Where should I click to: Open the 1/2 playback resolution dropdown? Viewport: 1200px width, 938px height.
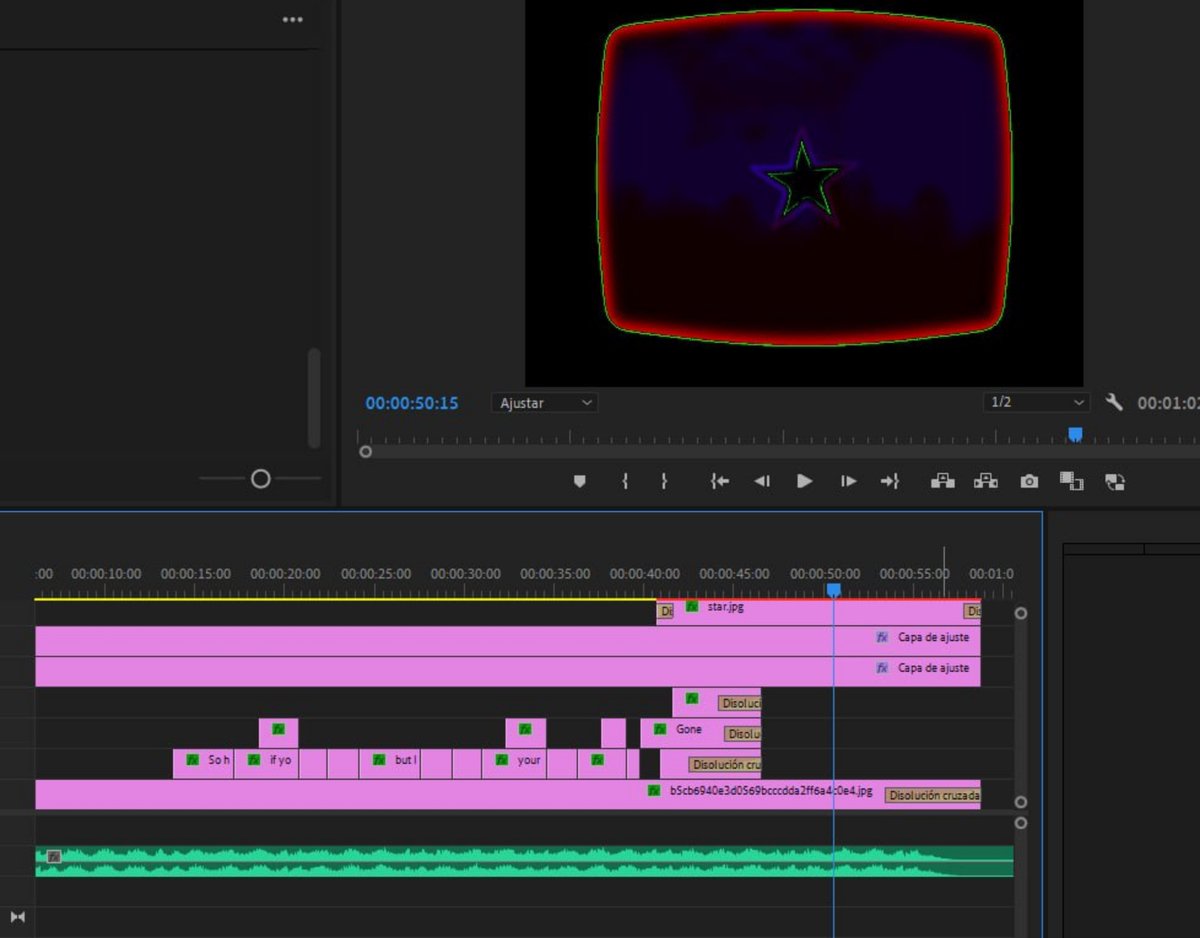(x=1036, y=402)
